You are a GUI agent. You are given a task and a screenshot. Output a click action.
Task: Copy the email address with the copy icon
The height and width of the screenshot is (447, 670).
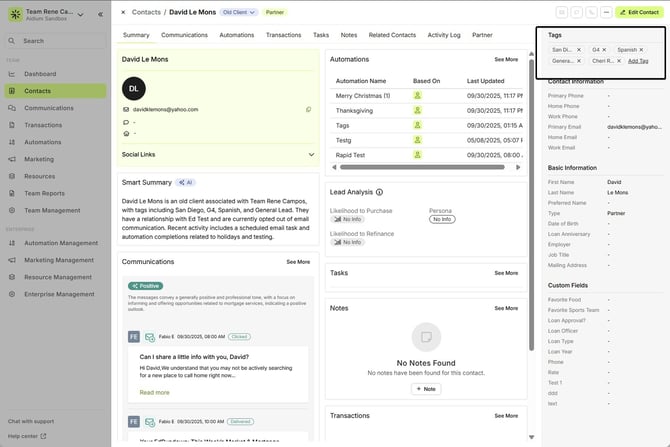(308, 109)
